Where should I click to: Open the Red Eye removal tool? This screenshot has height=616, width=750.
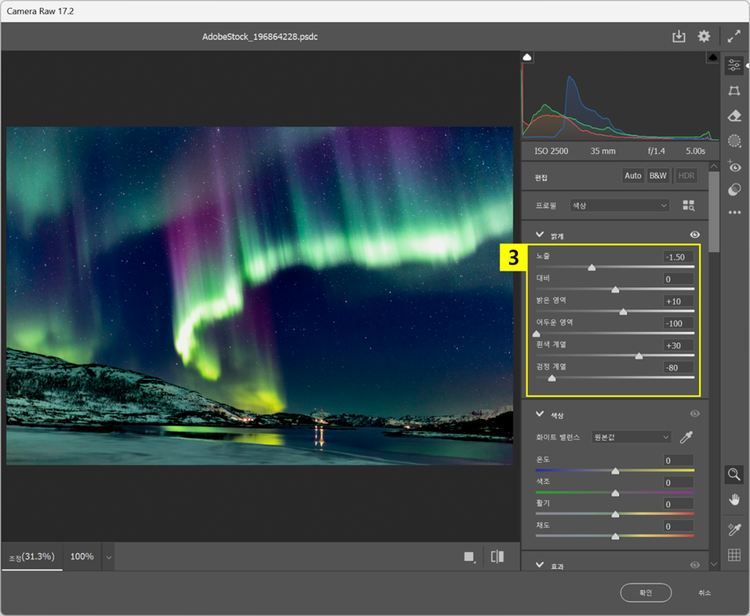coord(734,166)
